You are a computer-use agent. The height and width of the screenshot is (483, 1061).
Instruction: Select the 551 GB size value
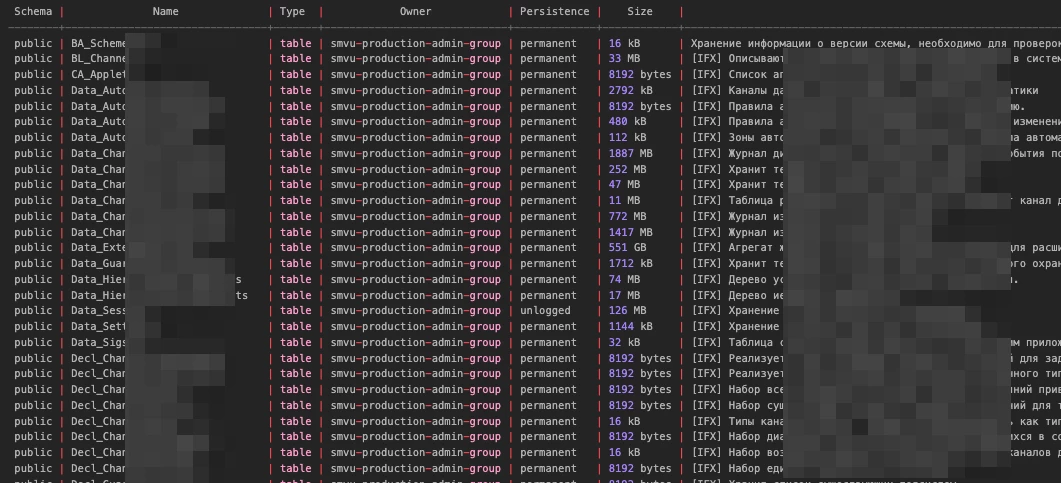(628, 248)
